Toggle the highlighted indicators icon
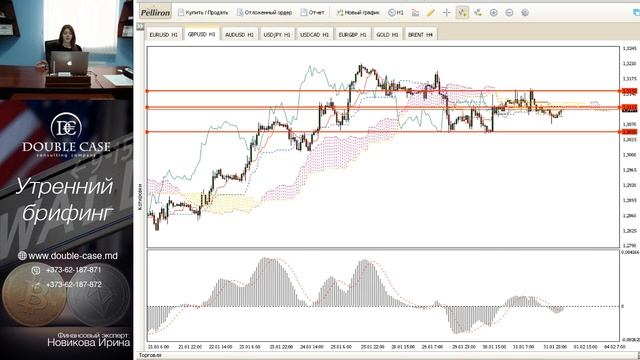Viewport: 640px width, 360px height. pos(462,13)
